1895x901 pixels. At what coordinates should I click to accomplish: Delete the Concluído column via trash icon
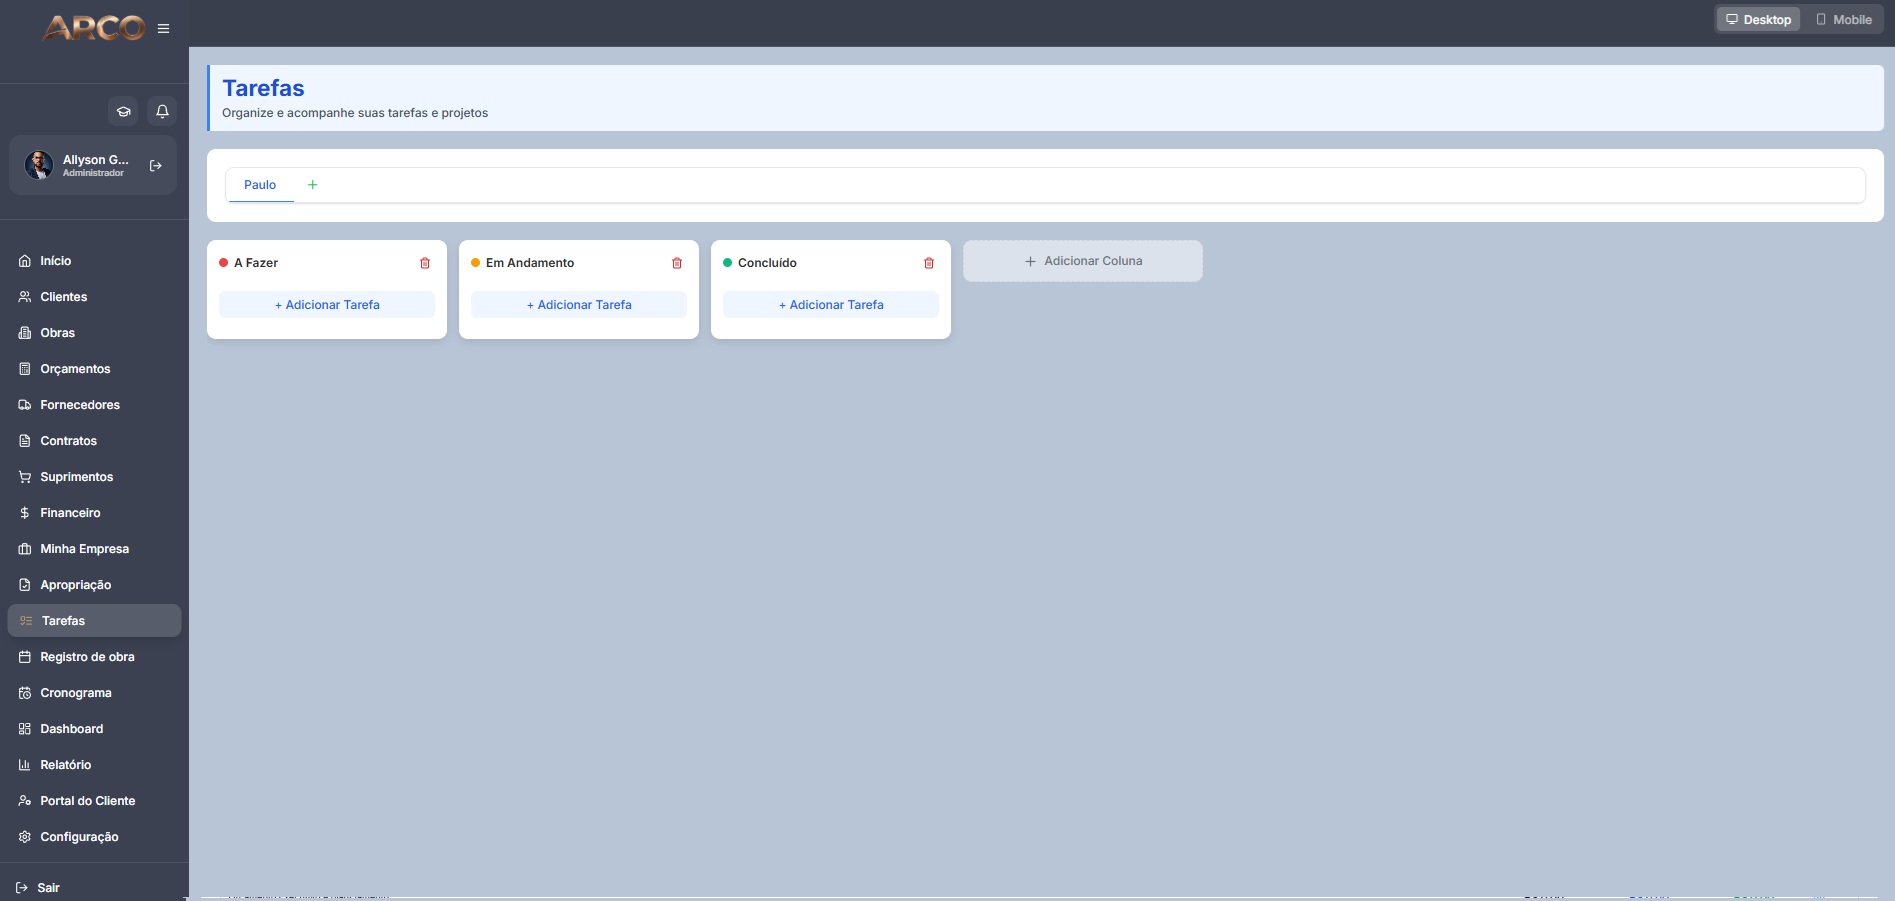pyautogui.click(x=929, y=263)
